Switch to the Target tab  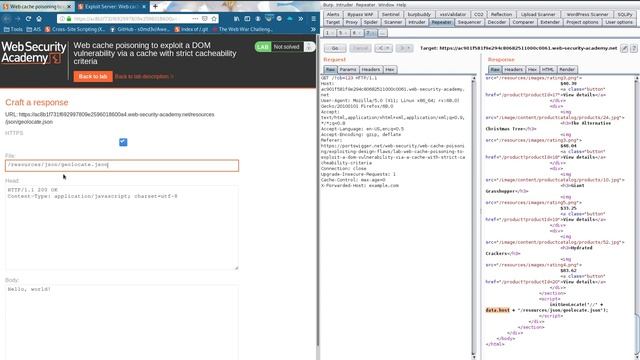333,22
